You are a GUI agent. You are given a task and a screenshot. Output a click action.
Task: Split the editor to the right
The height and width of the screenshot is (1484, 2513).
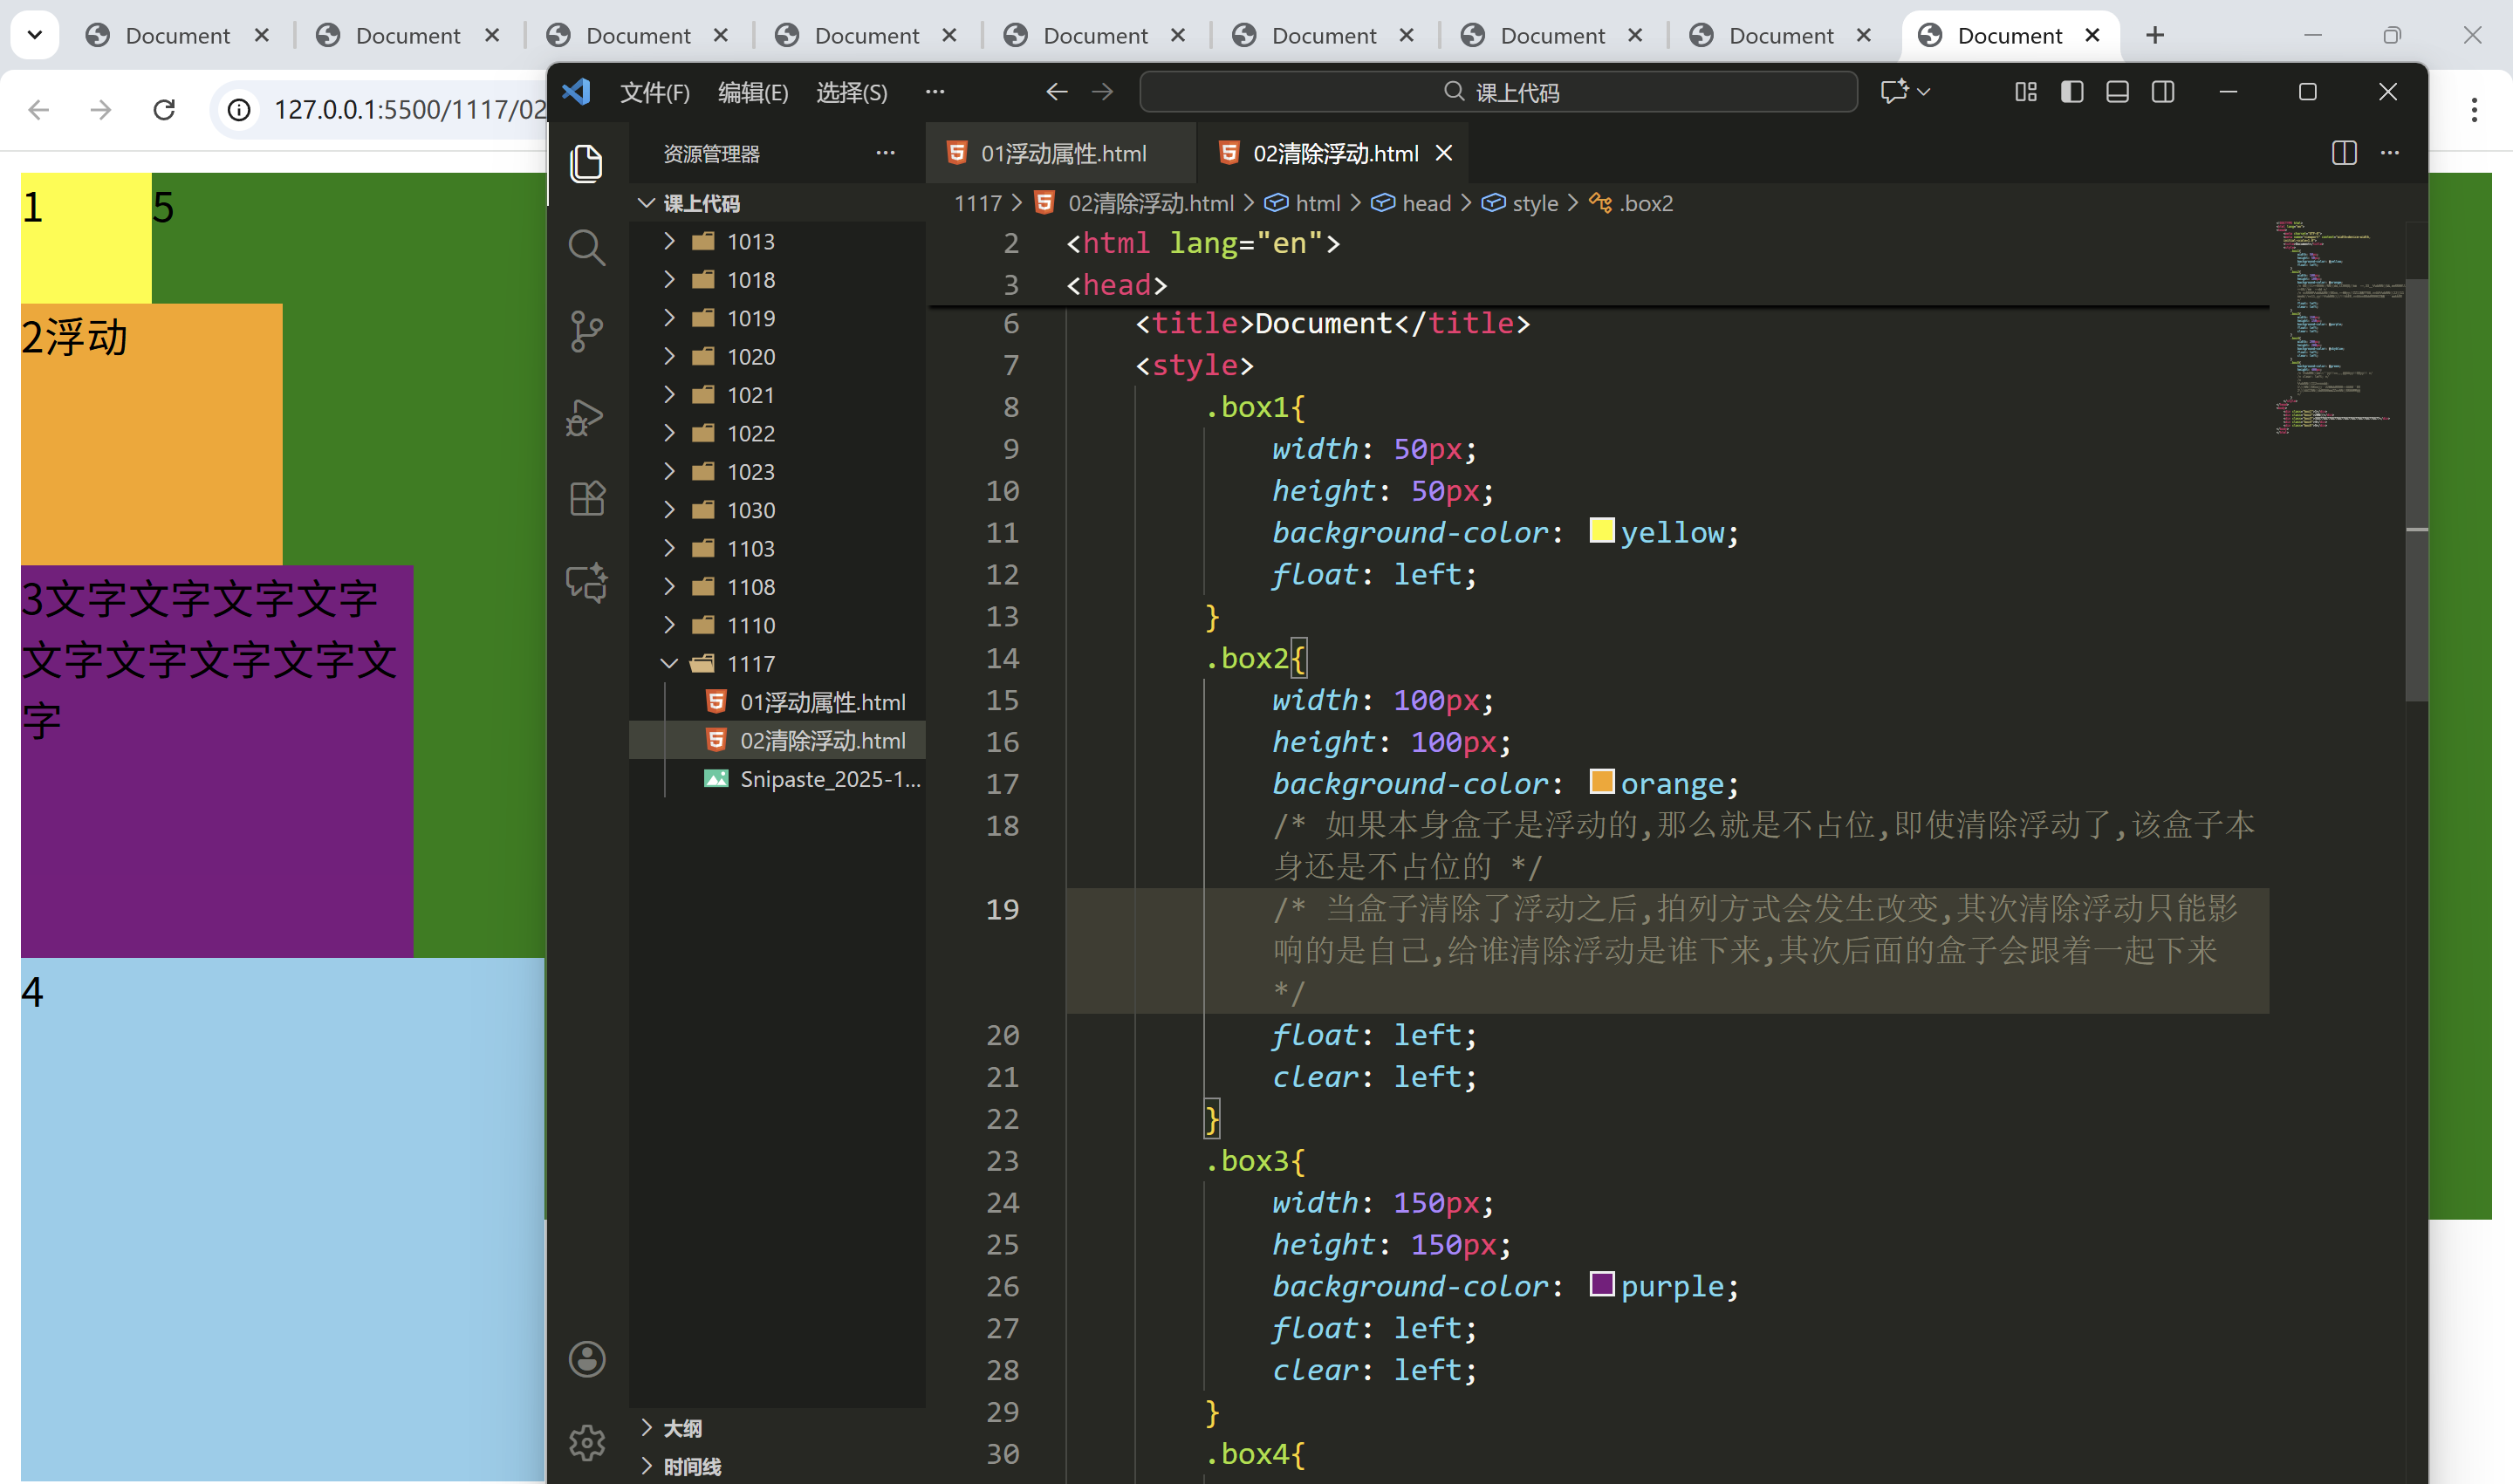click(2344, 153)
